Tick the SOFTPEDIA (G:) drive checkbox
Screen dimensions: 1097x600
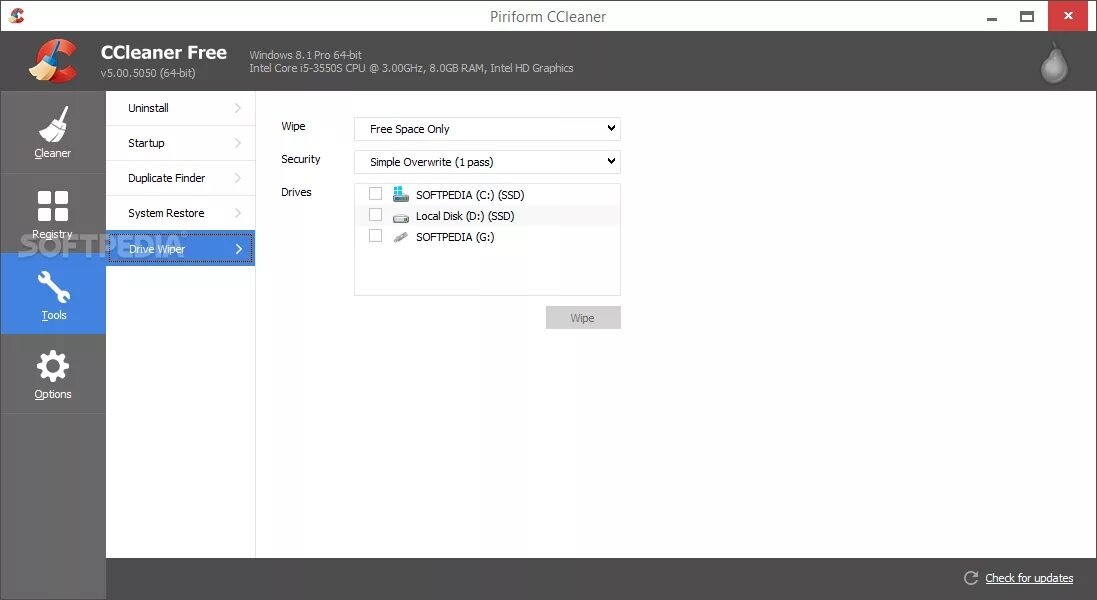(x=376, y=236)
